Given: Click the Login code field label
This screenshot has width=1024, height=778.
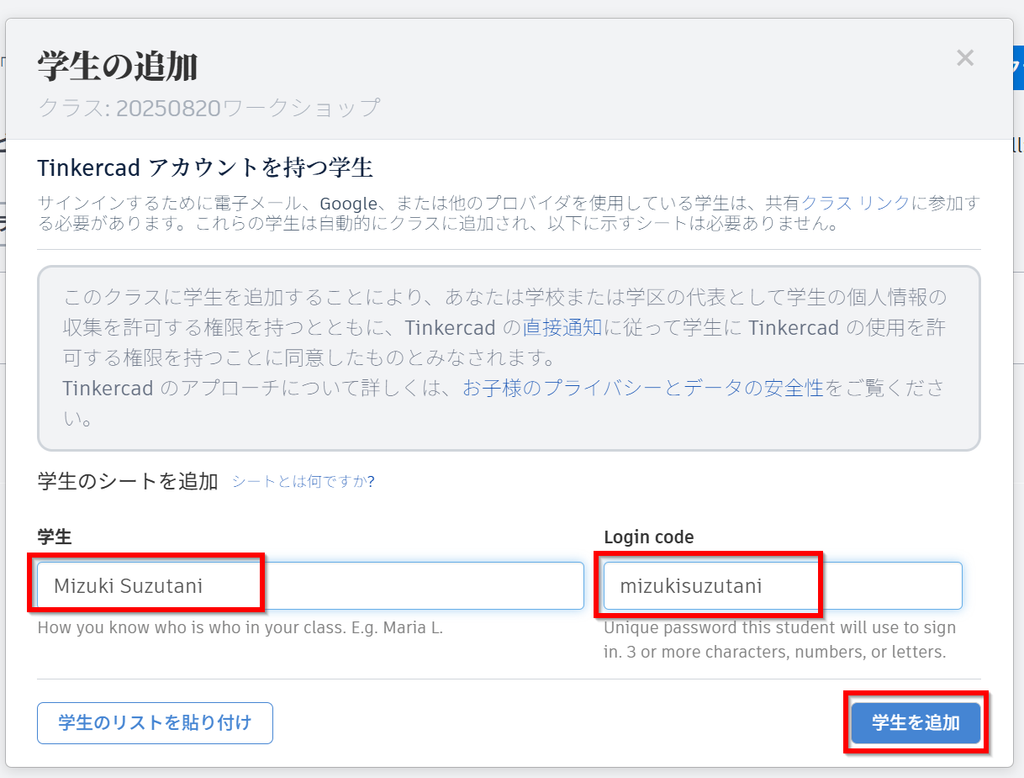Looking at the screenshot, I should pyautogui.click(x=648, y=537).
